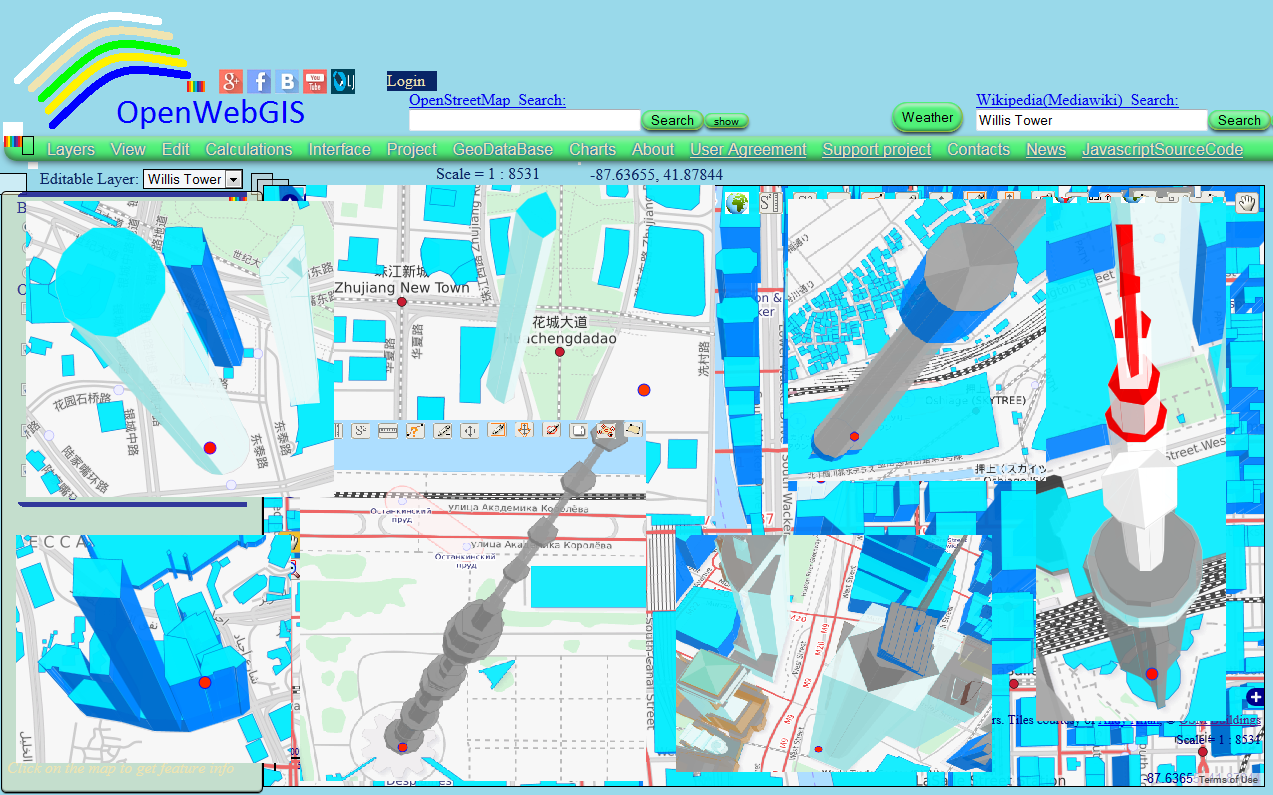Open the Editable Layer dropdown
Image resolution: width=1273 pixels, height=795 pixels.
point(193,179)
